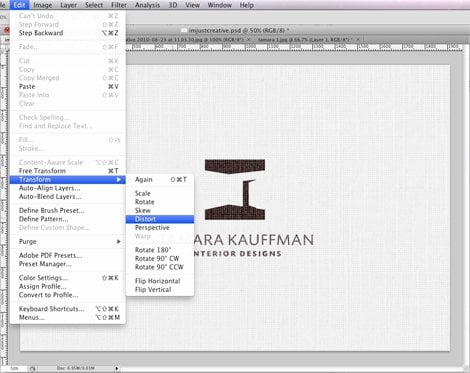Choose Paste from the Edit menu
The width and height of the screenshot is (470, 373).
(x=68, y=86)
